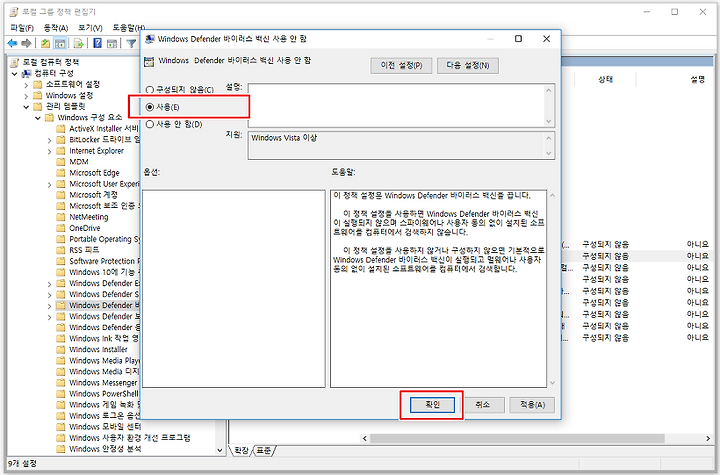Click the Back arrow in the editor toolbar

tap(12, 43)
